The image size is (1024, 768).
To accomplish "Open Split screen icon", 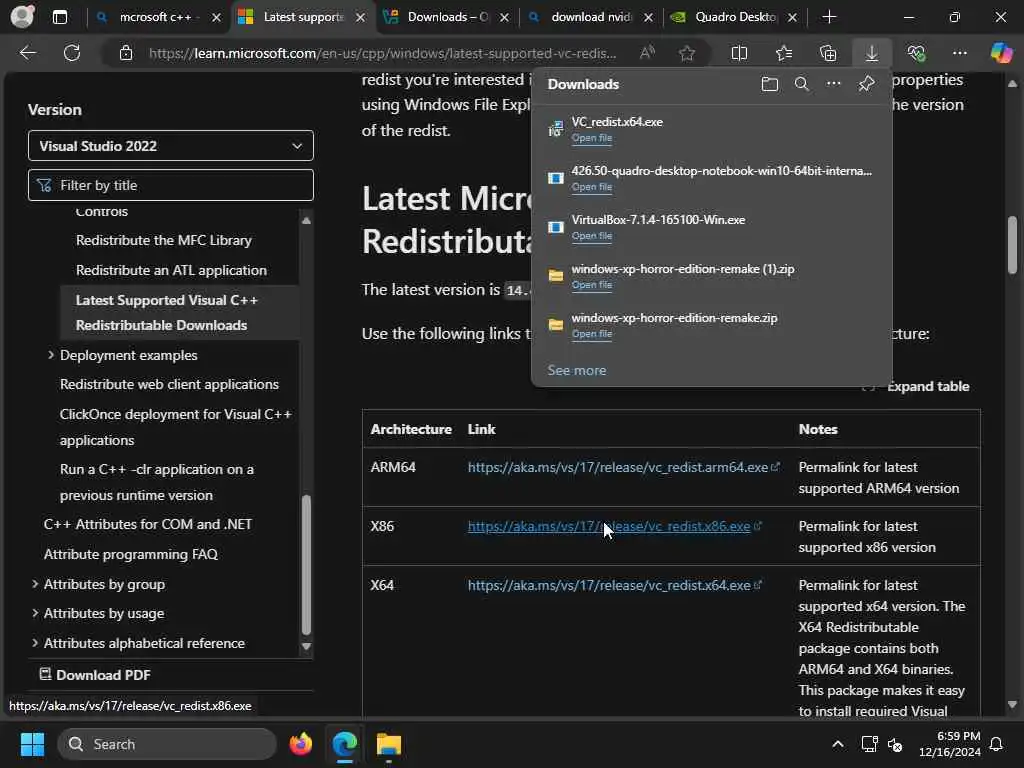I will point(739,53).
